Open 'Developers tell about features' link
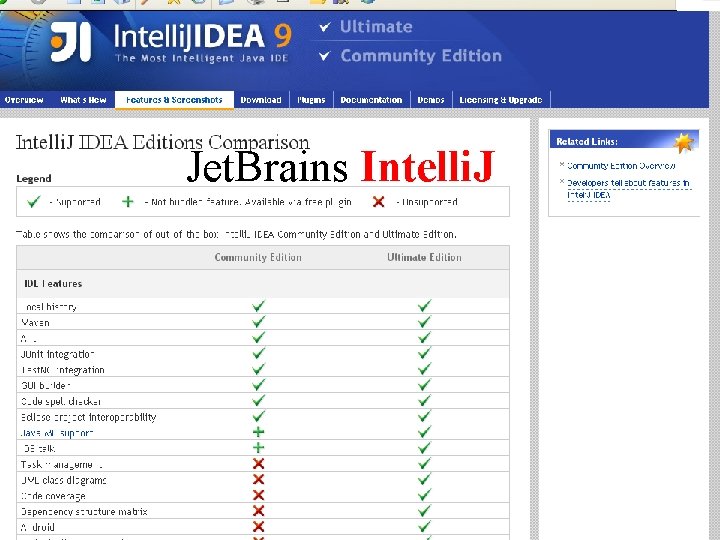Image resolution: width=720 pixels, height=540 pixels. (x=628, y=189)
